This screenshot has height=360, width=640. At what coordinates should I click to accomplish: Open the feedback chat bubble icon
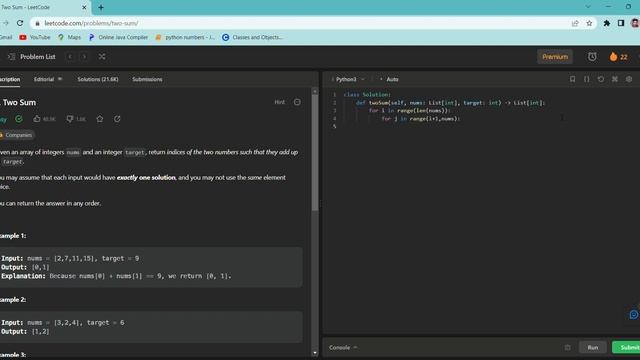[x=634, y=315]
